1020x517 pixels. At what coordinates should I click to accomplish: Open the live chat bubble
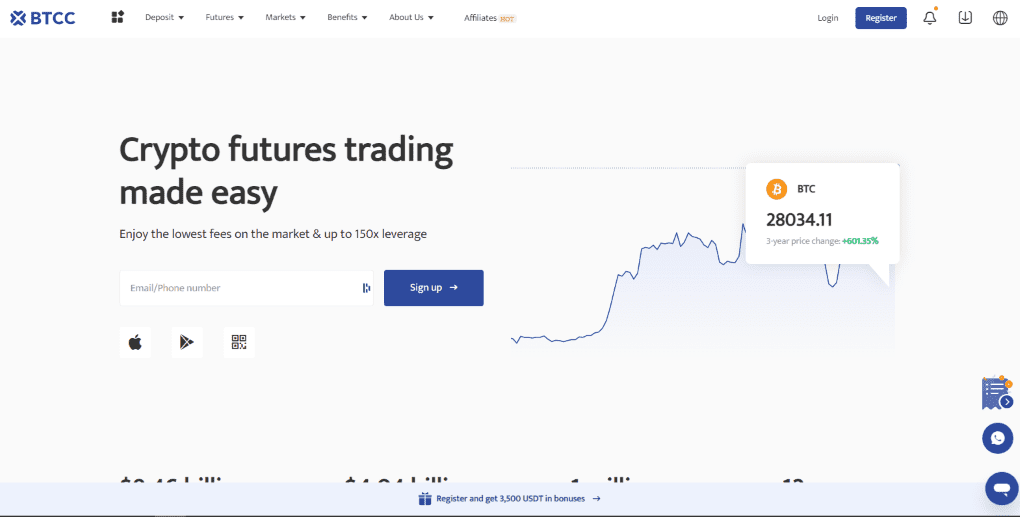[x=1000, y=488]
